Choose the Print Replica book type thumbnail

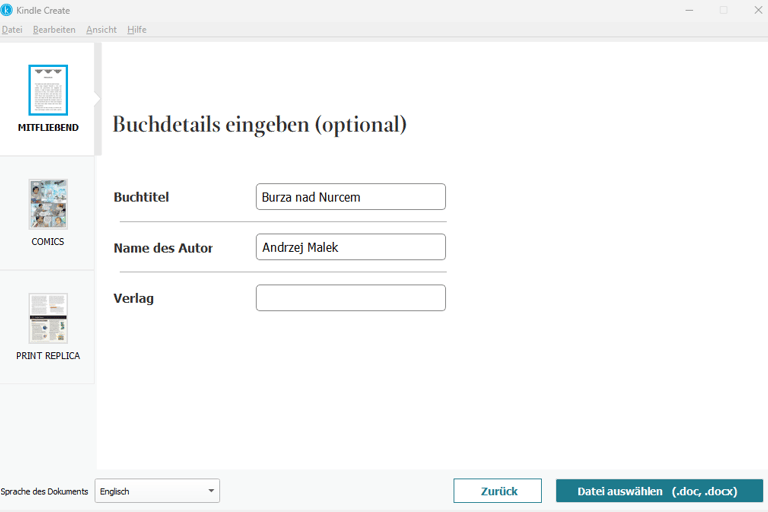point(48,318)
